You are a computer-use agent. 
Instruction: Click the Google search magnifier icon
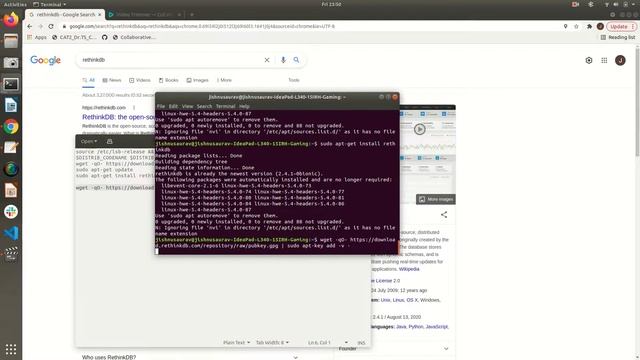click(x=296, y=60)
